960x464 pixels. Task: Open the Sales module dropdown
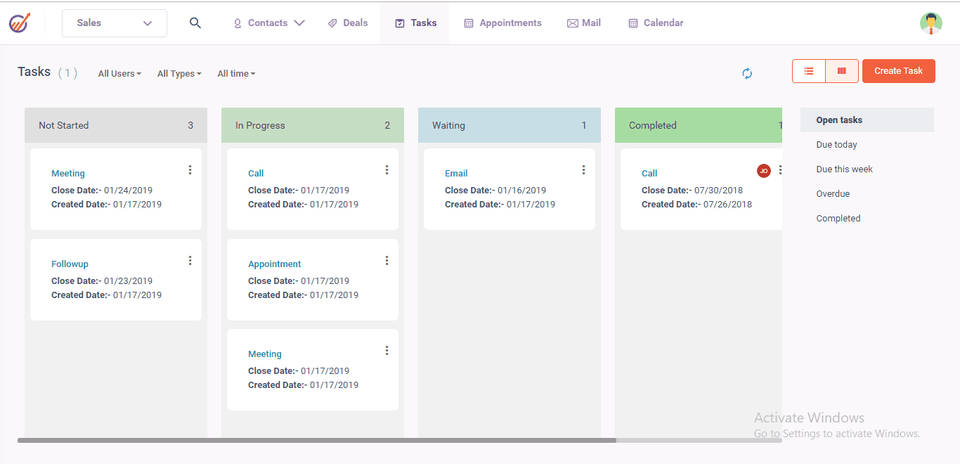(x=114, y=23)
